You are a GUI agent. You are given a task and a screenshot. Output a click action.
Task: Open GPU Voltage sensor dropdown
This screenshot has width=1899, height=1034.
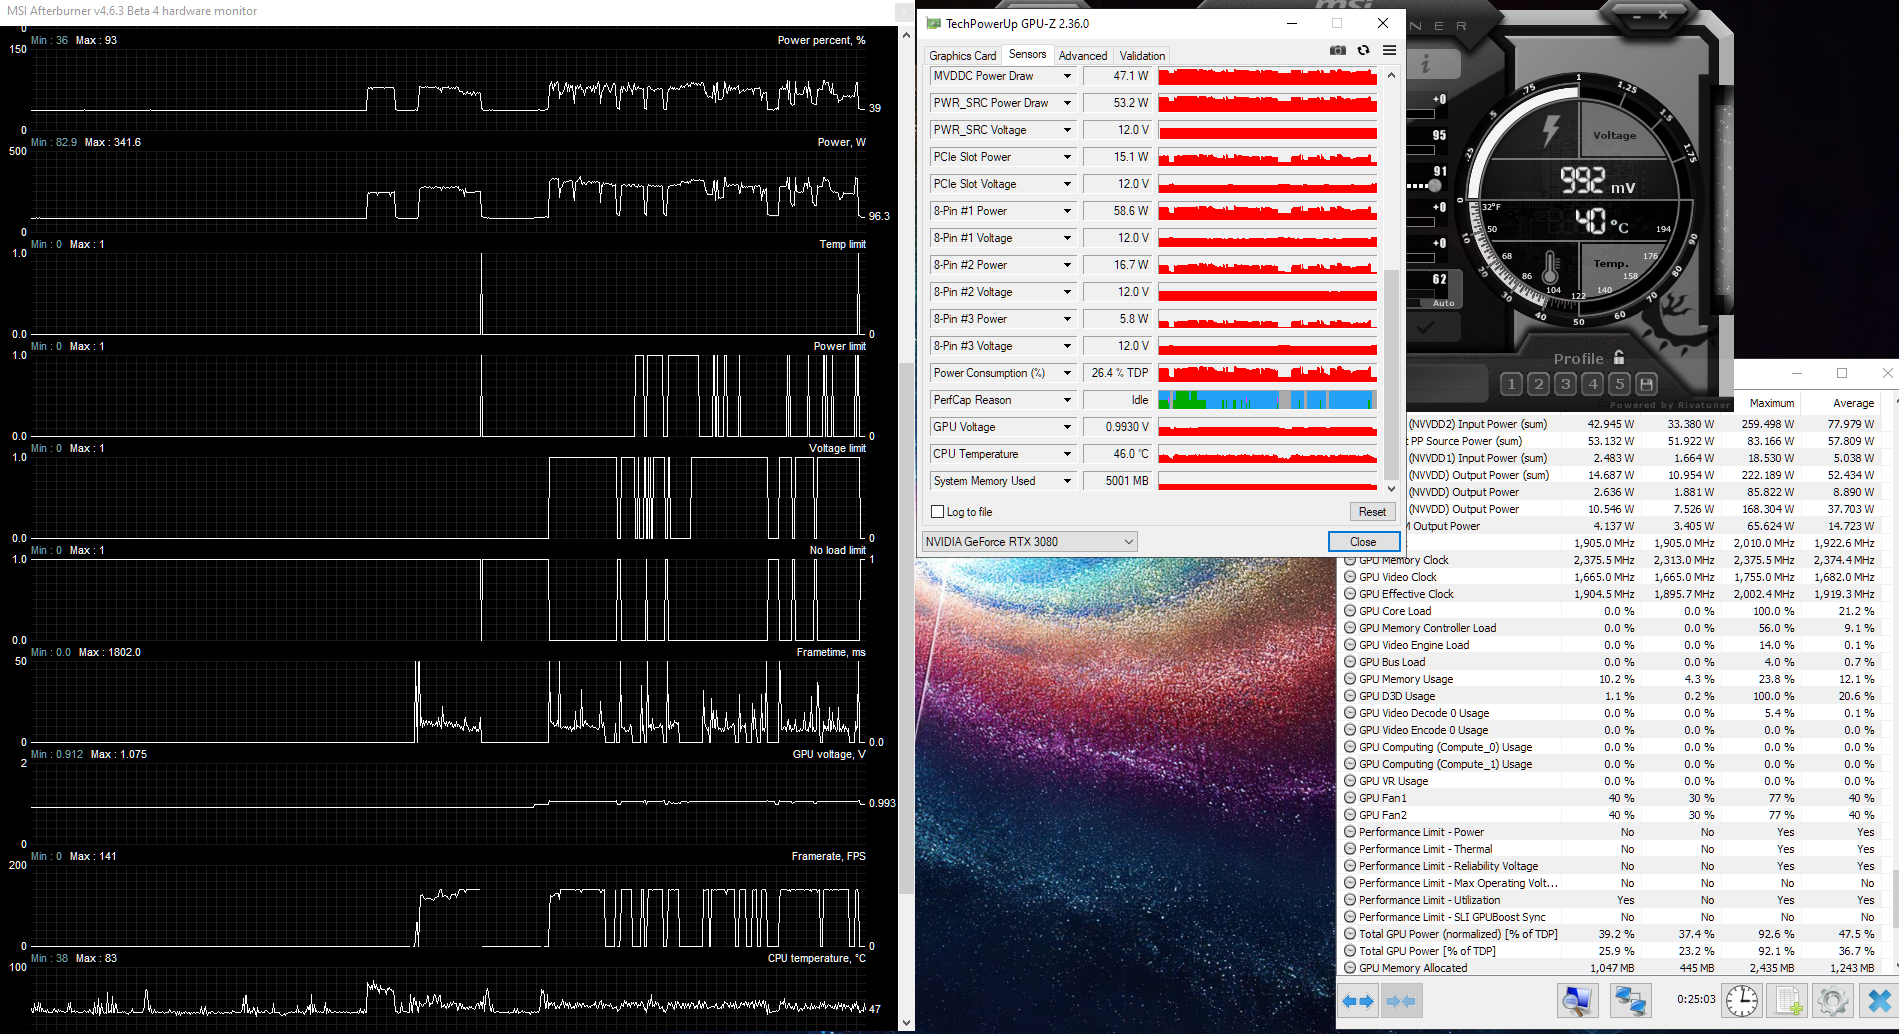1067,427
